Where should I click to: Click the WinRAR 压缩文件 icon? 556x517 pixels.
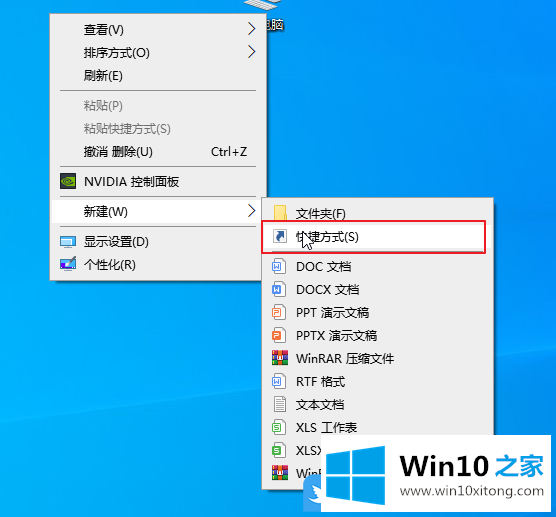(280, 358)
